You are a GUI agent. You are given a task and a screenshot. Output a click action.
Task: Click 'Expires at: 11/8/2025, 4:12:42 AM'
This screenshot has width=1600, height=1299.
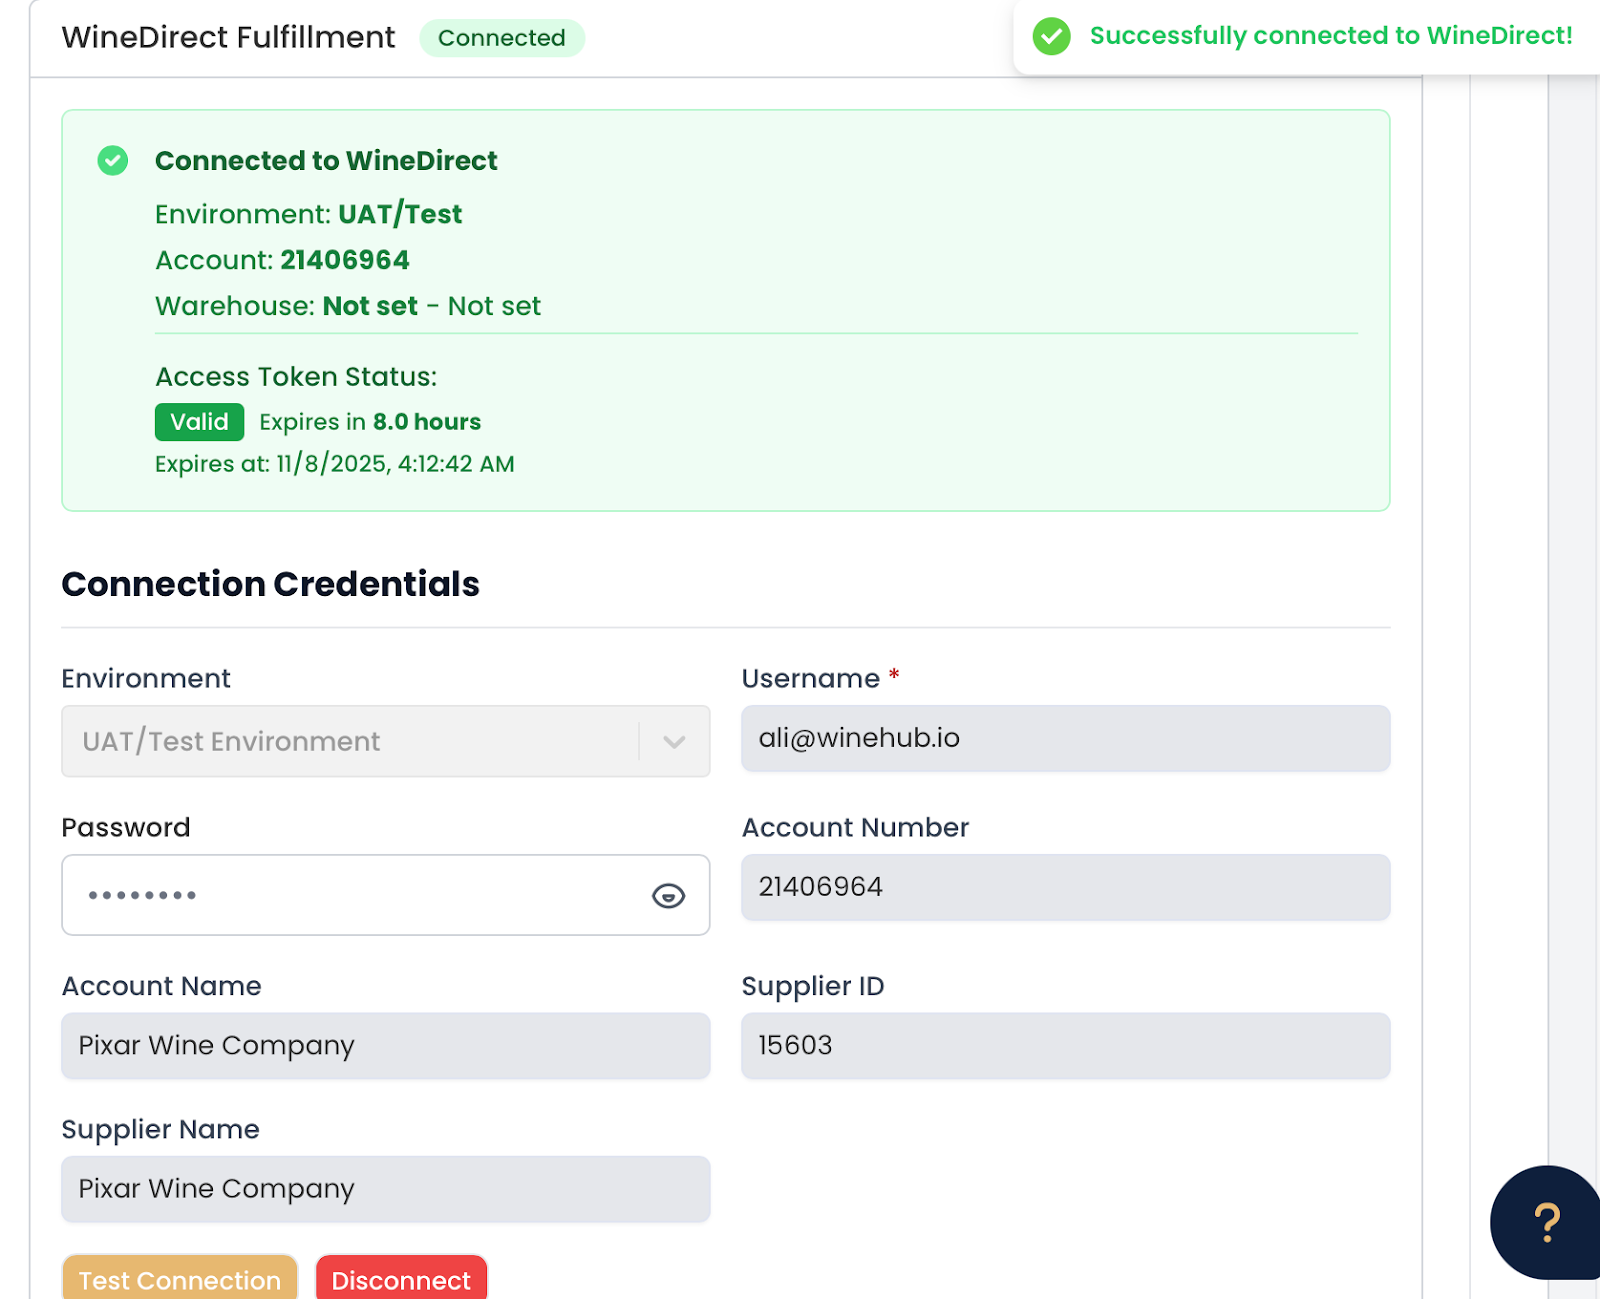click(x=334, y=464)
